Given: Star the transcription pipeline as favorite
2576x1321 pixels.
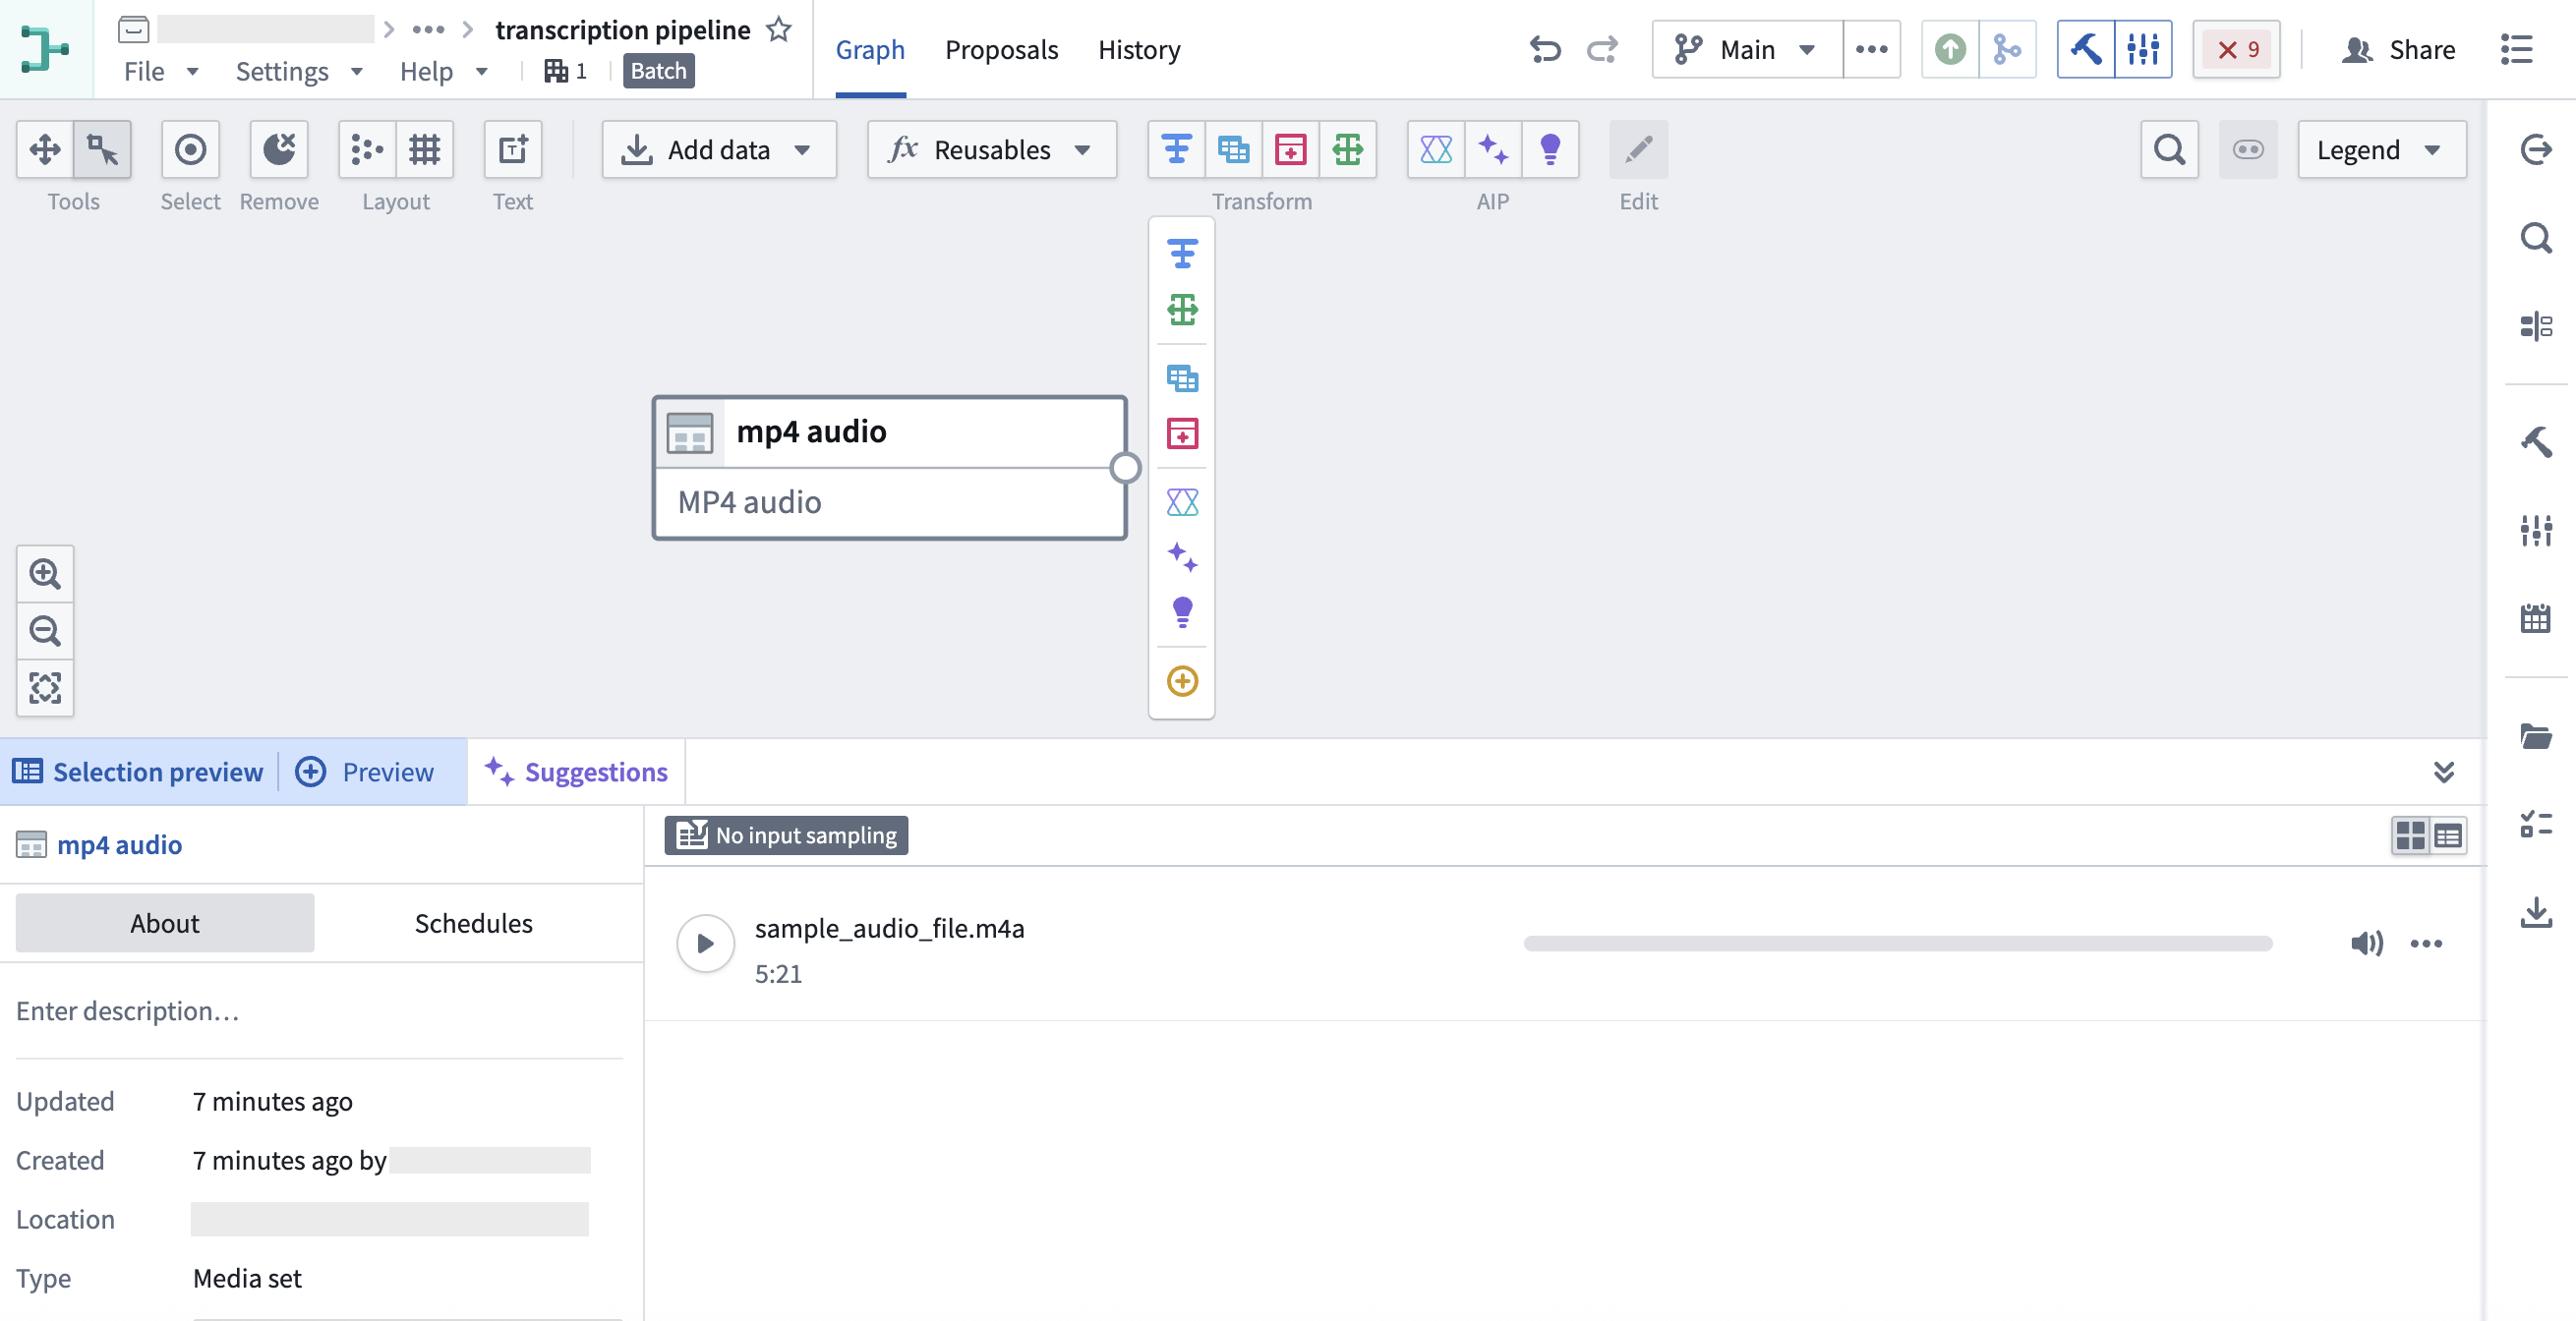Looking at the screenshot, I should coord(779,30).
